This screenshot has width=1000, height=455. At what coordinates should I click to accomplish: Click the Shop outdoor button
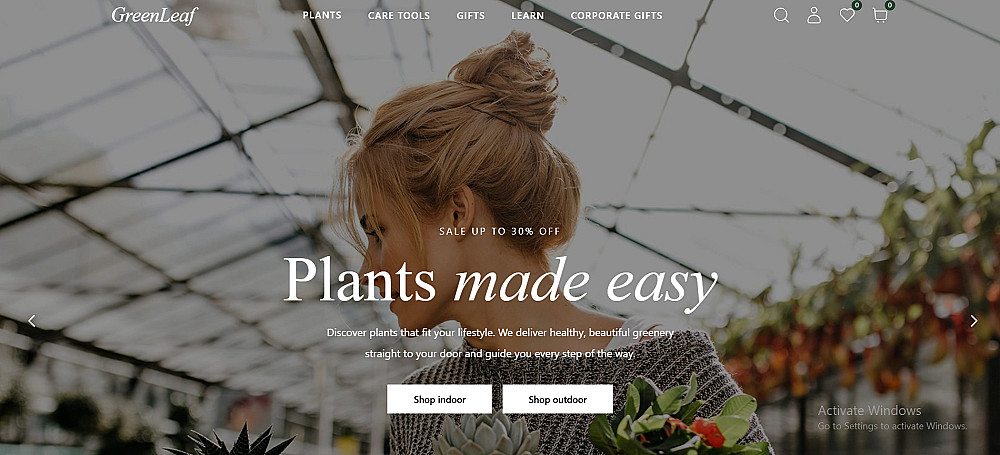[557, 399]
